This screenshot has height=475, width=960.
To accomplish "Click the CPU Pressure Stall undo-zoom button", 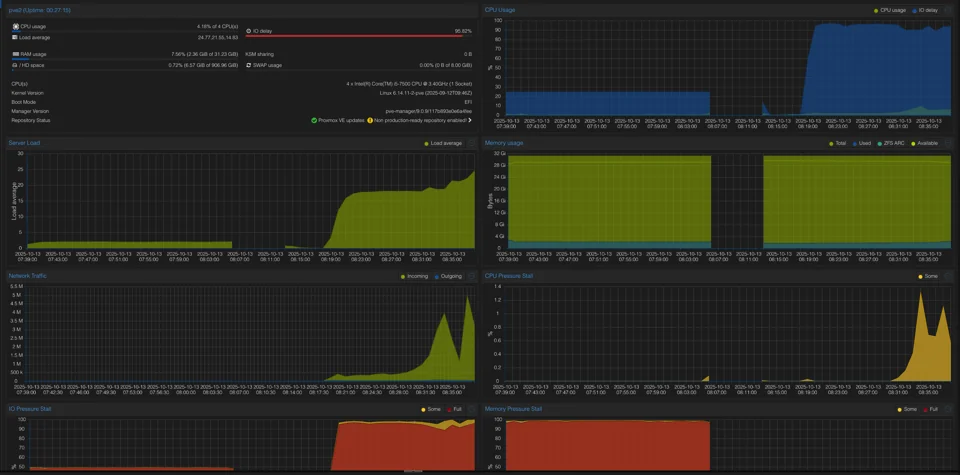I will pos(948,276).
